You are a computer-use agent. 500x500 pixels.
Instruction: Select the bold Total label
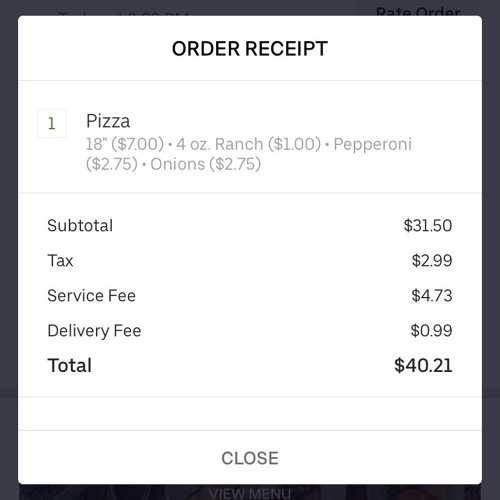[70, 365]
